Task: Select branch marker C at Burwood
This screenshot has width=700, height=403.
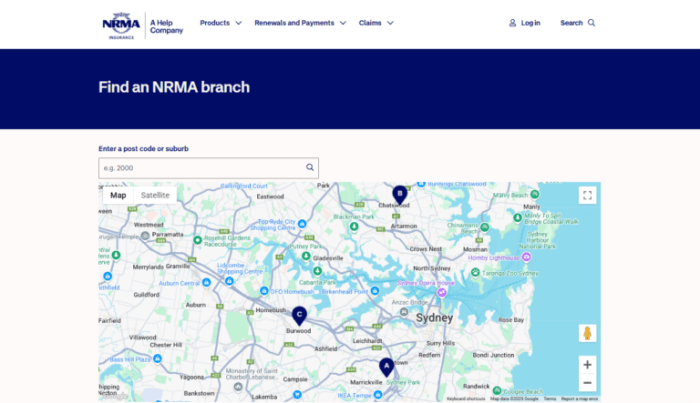Action: (299, 314)
